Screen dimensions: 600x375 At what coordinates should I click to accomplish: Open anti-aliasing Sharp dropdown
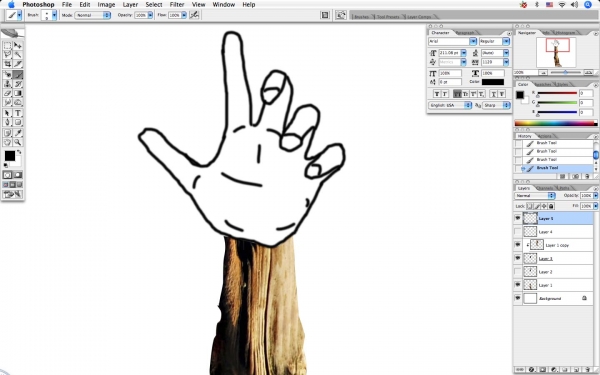click(x=497, y=105)
